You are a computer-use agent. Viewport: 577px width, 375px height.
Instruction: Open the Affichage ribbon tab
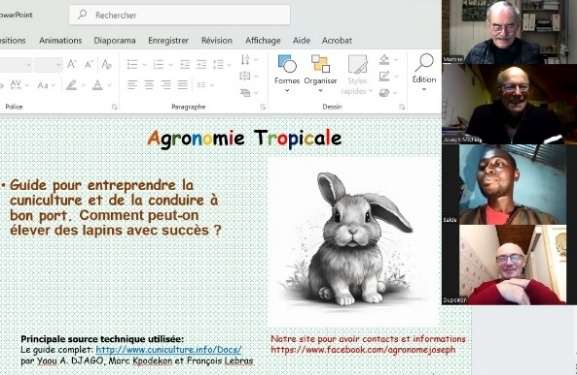(x=263, y=40)
